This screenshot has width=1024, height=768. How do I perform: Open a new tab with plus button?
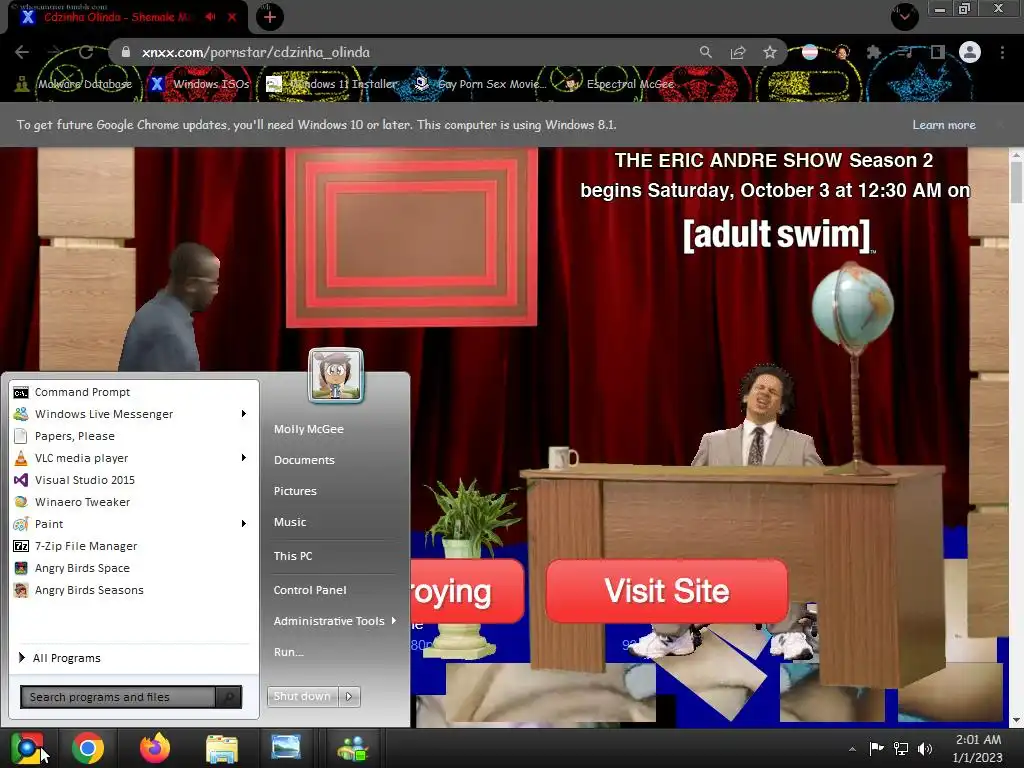coord(270,17)
